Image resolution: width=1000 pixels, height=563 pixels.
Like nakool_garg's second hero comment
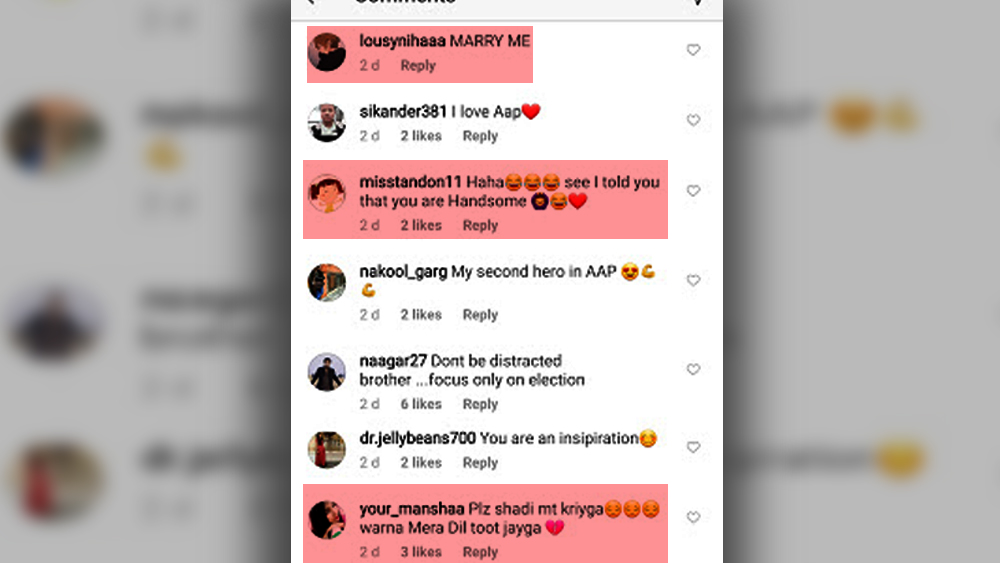tap(693, 280)
